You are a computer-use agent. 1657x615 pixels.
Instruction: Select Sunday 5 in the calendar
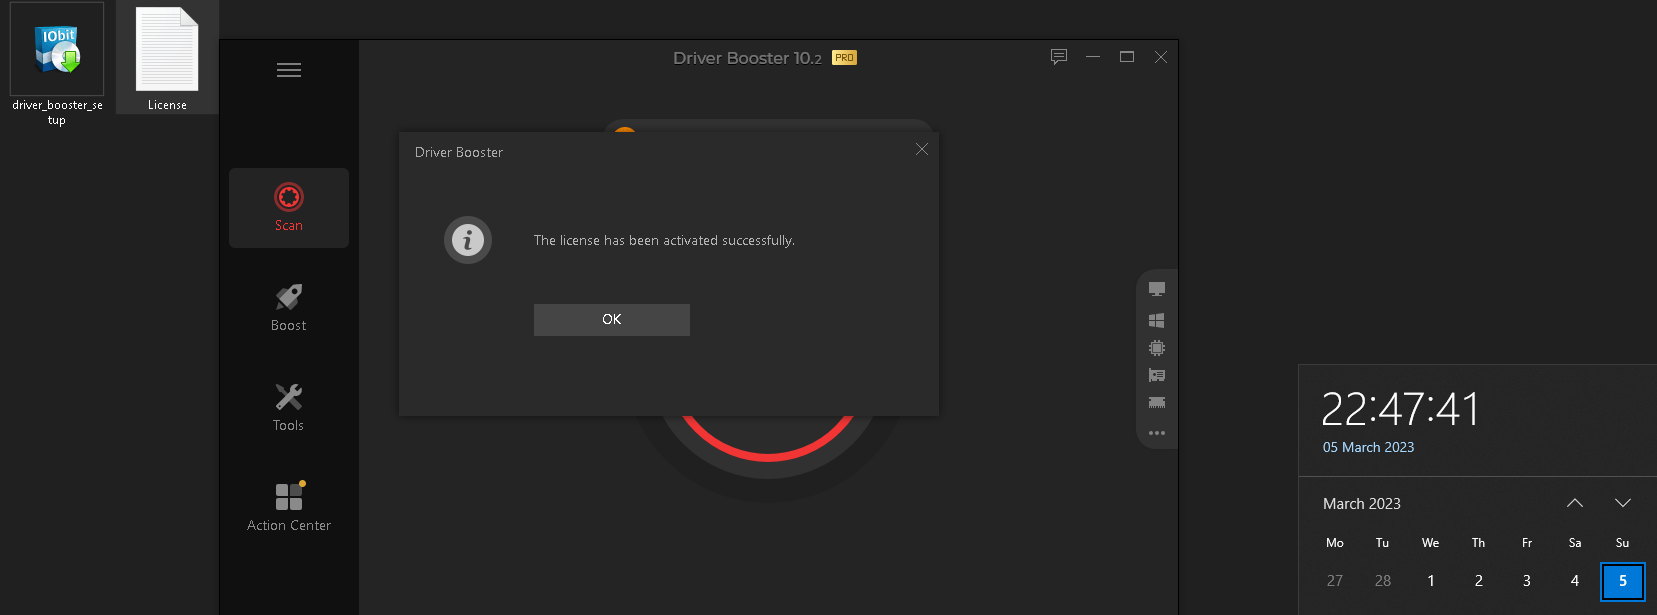click(1623, 581)
